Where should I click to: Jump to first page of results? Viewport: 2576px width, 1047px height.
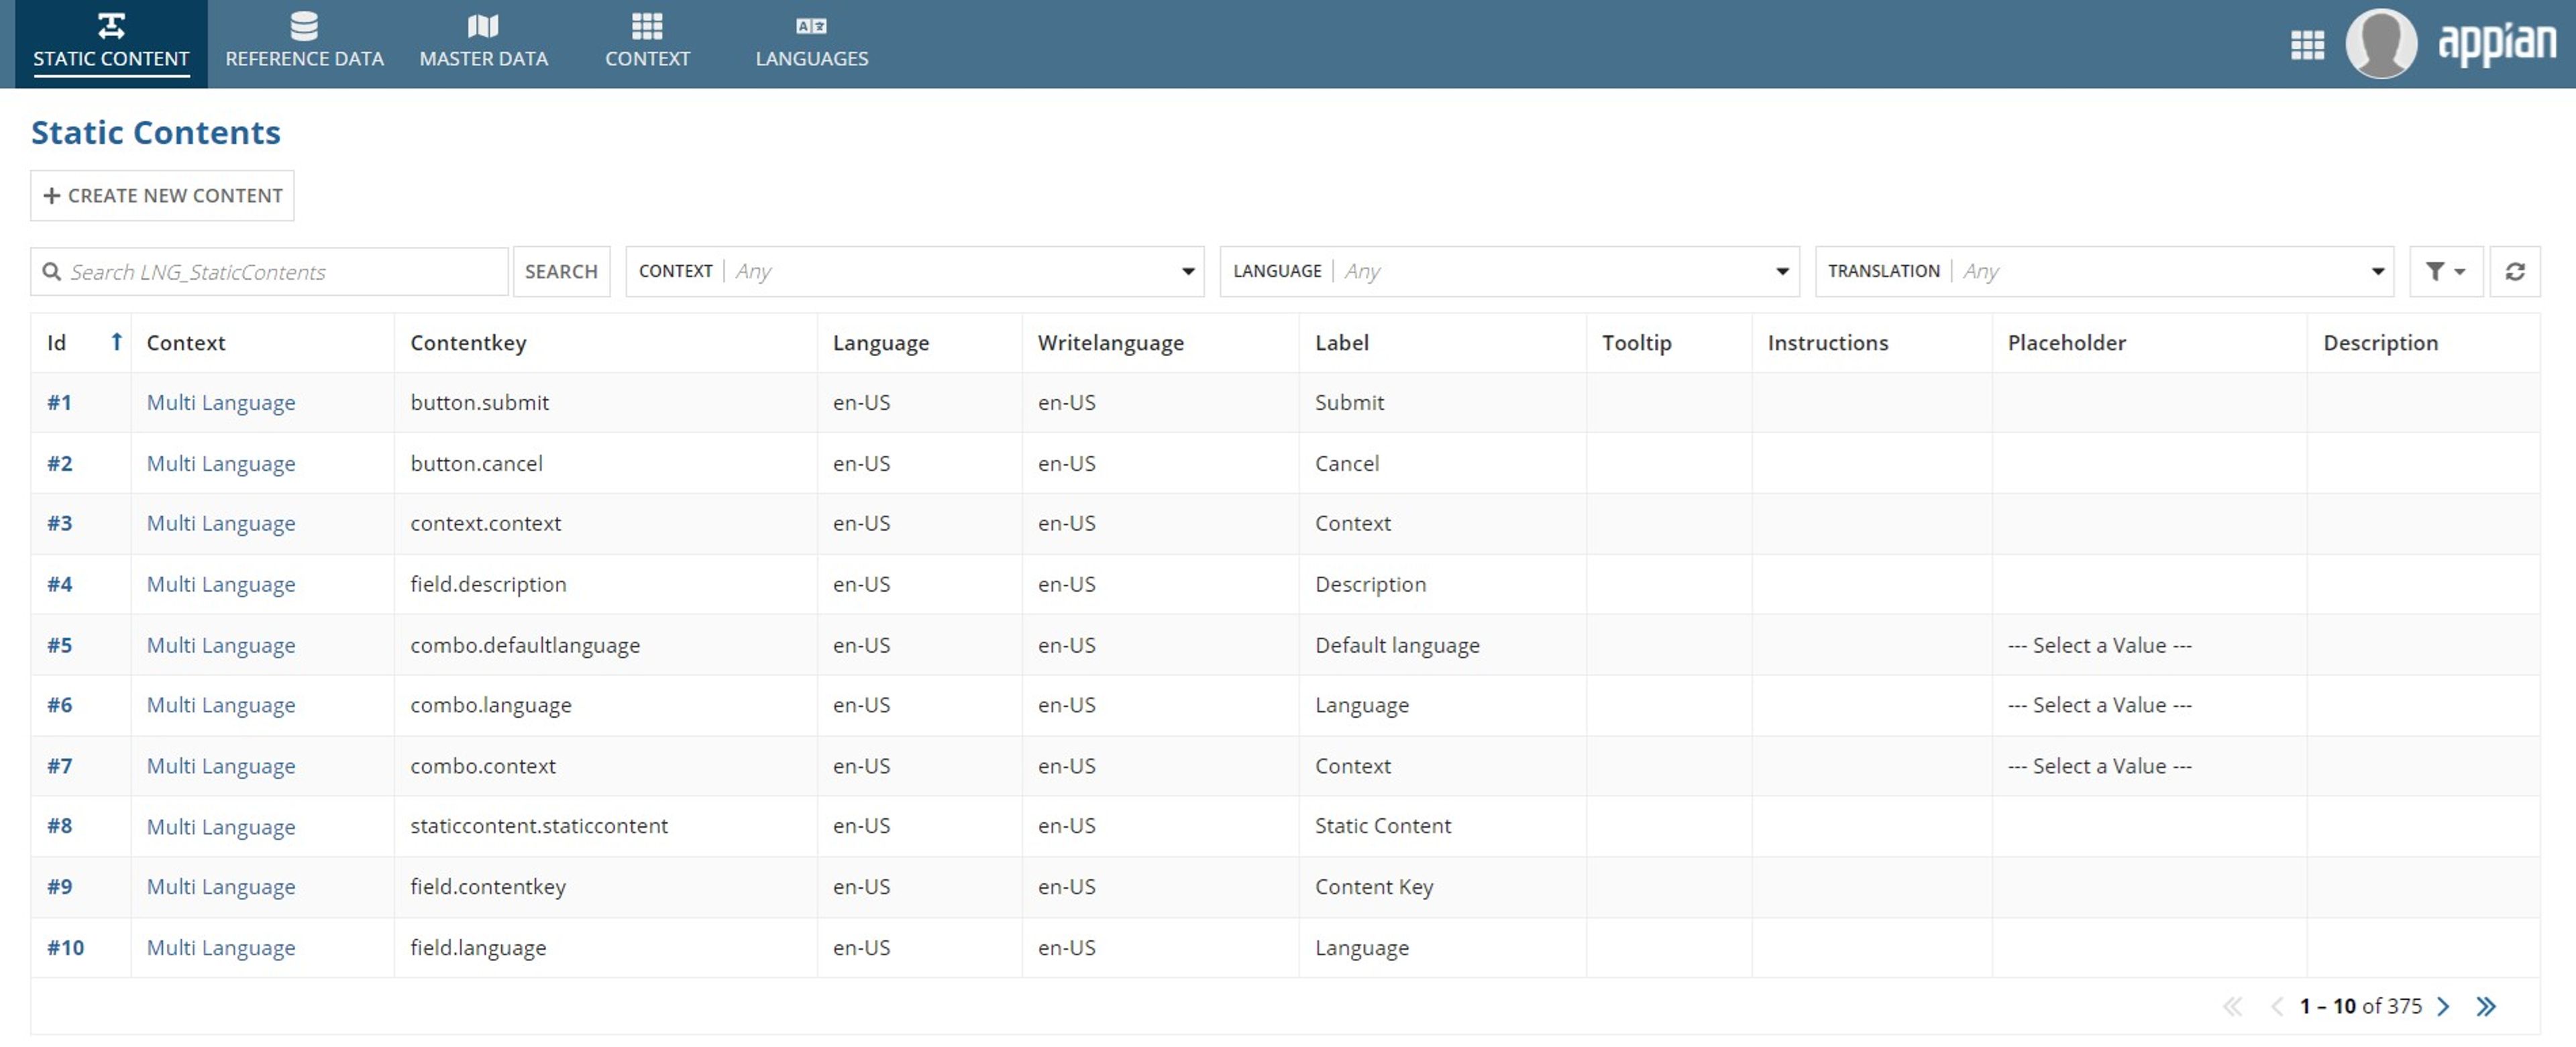point(2232,1006)
